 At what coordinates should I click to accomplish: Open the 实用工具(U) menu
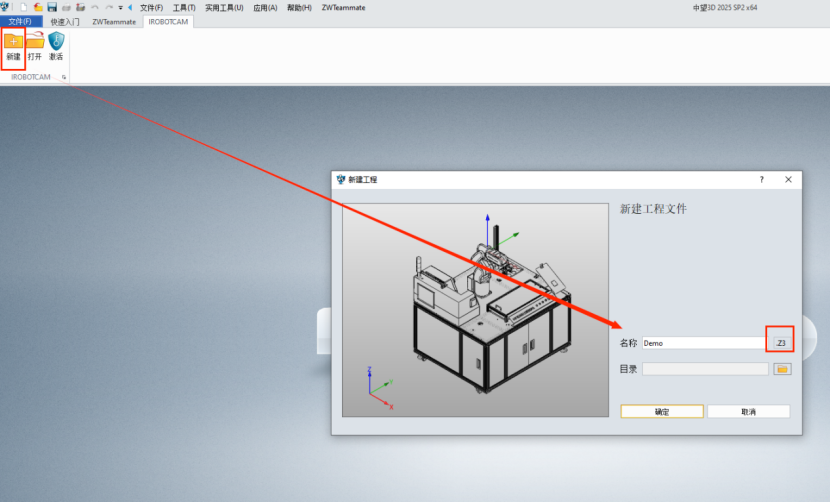click(224, 7)
